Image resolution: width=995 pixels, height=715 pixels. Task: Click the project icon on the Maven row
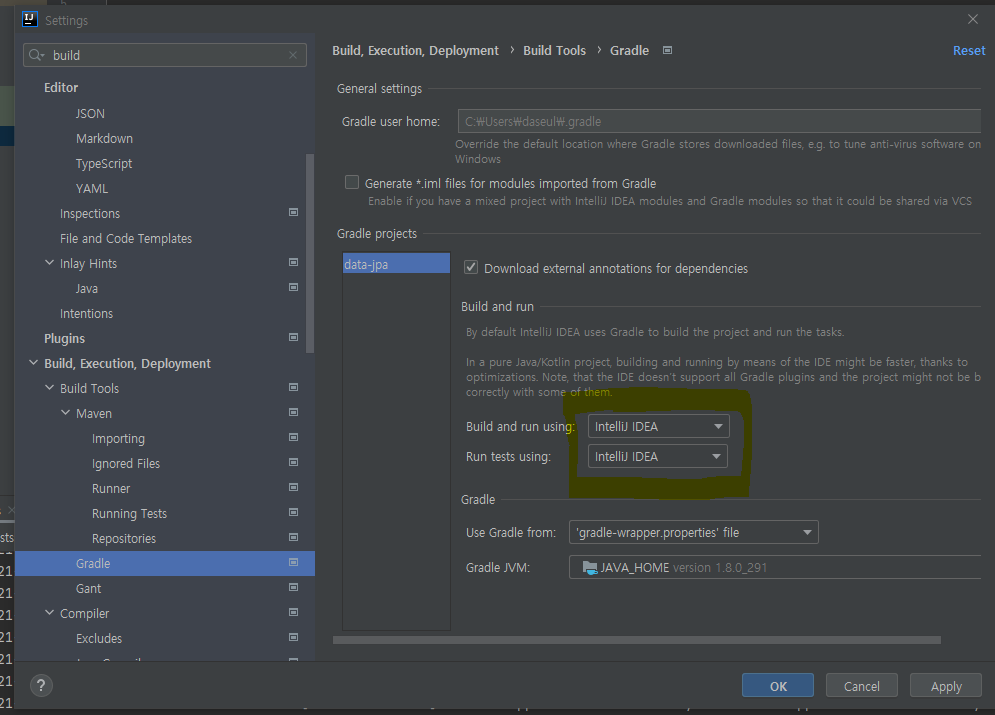coord(293,412)
